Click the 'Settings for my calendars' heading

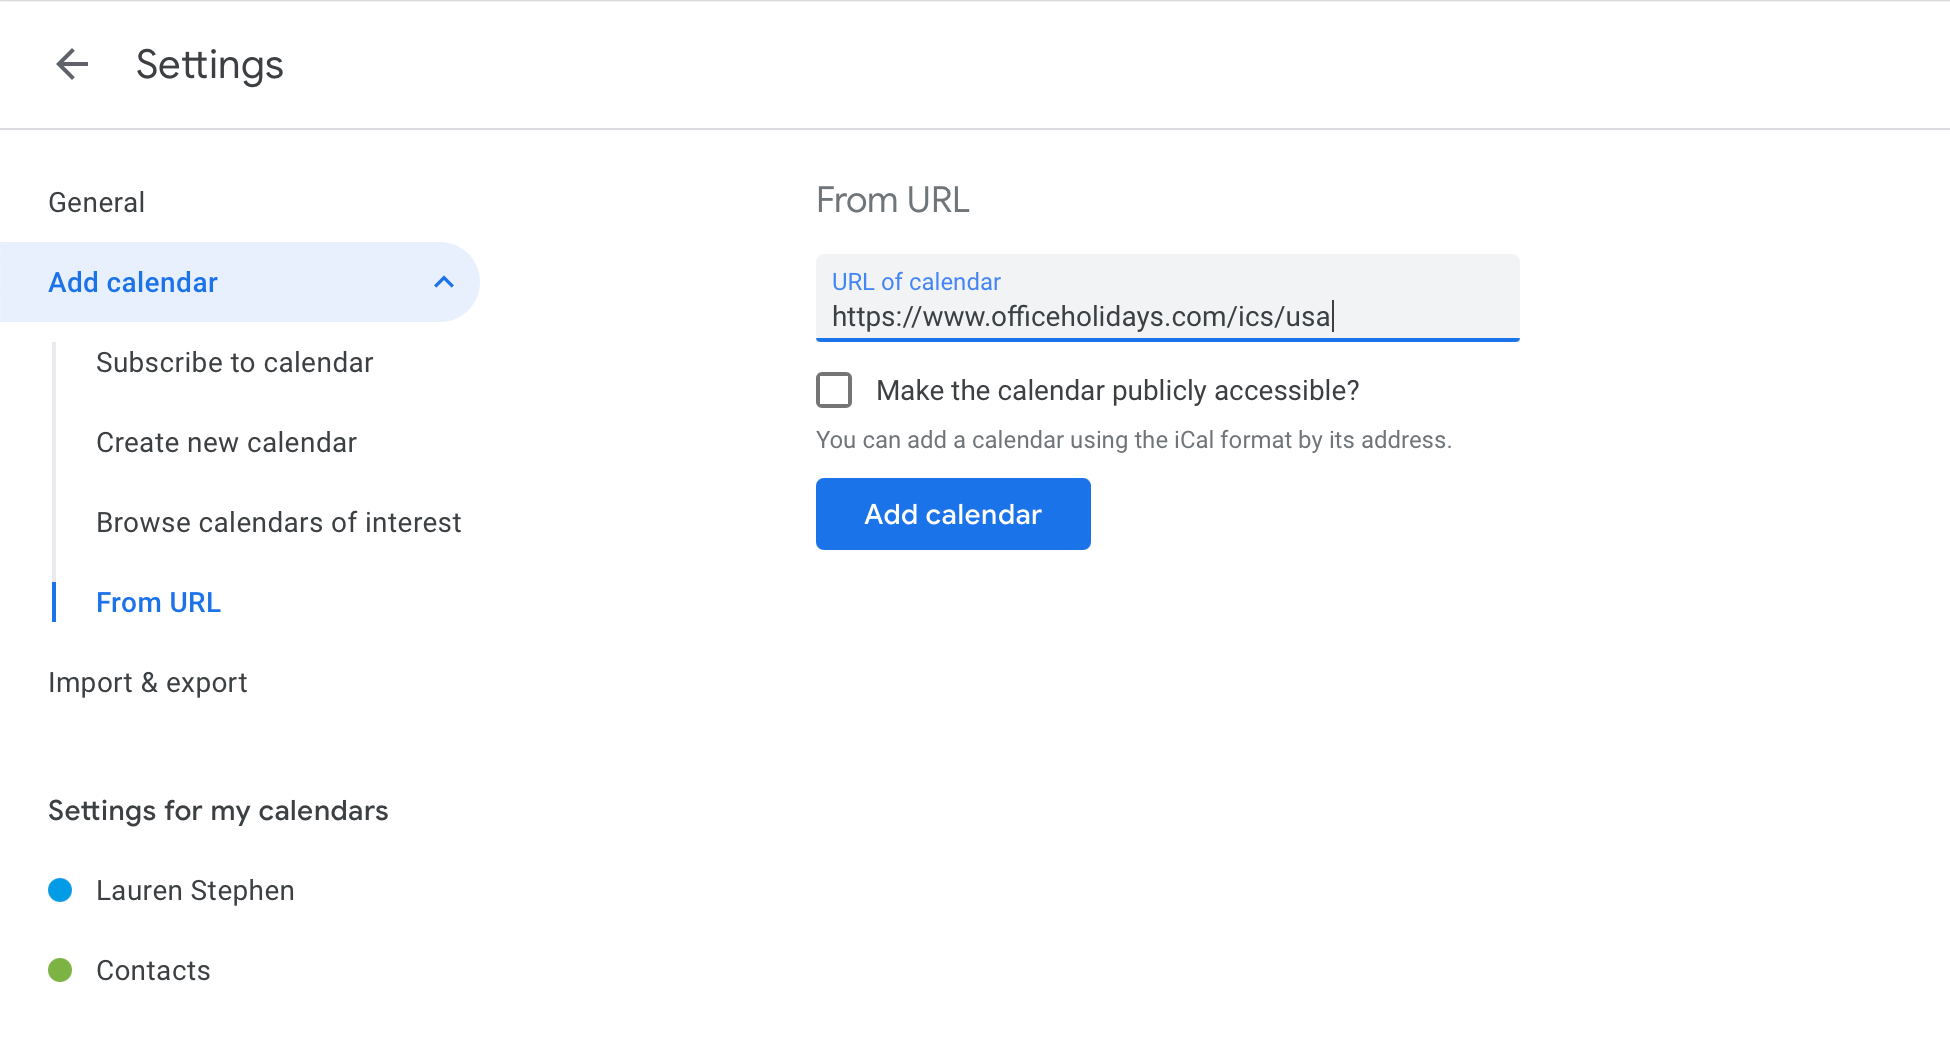(x=218, y=811)
